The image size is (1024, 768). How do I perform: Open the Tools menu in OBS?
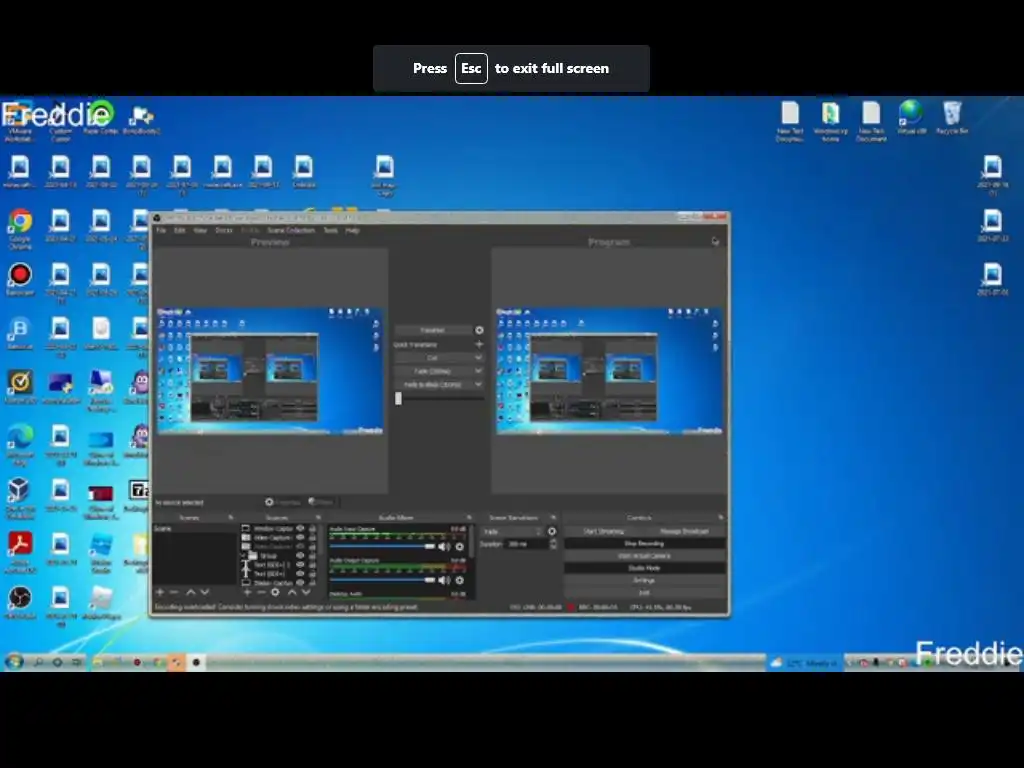(x=330, y=231)
